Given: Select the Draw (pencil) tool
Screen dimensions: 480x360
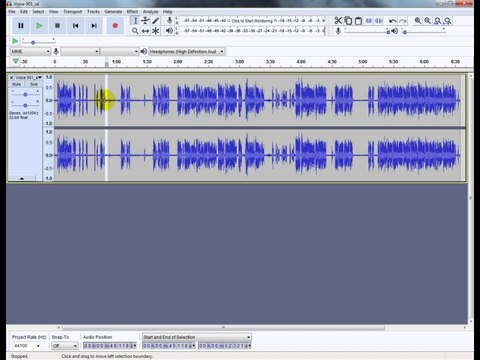Looking at the screenshot, I should pos(156,21).
